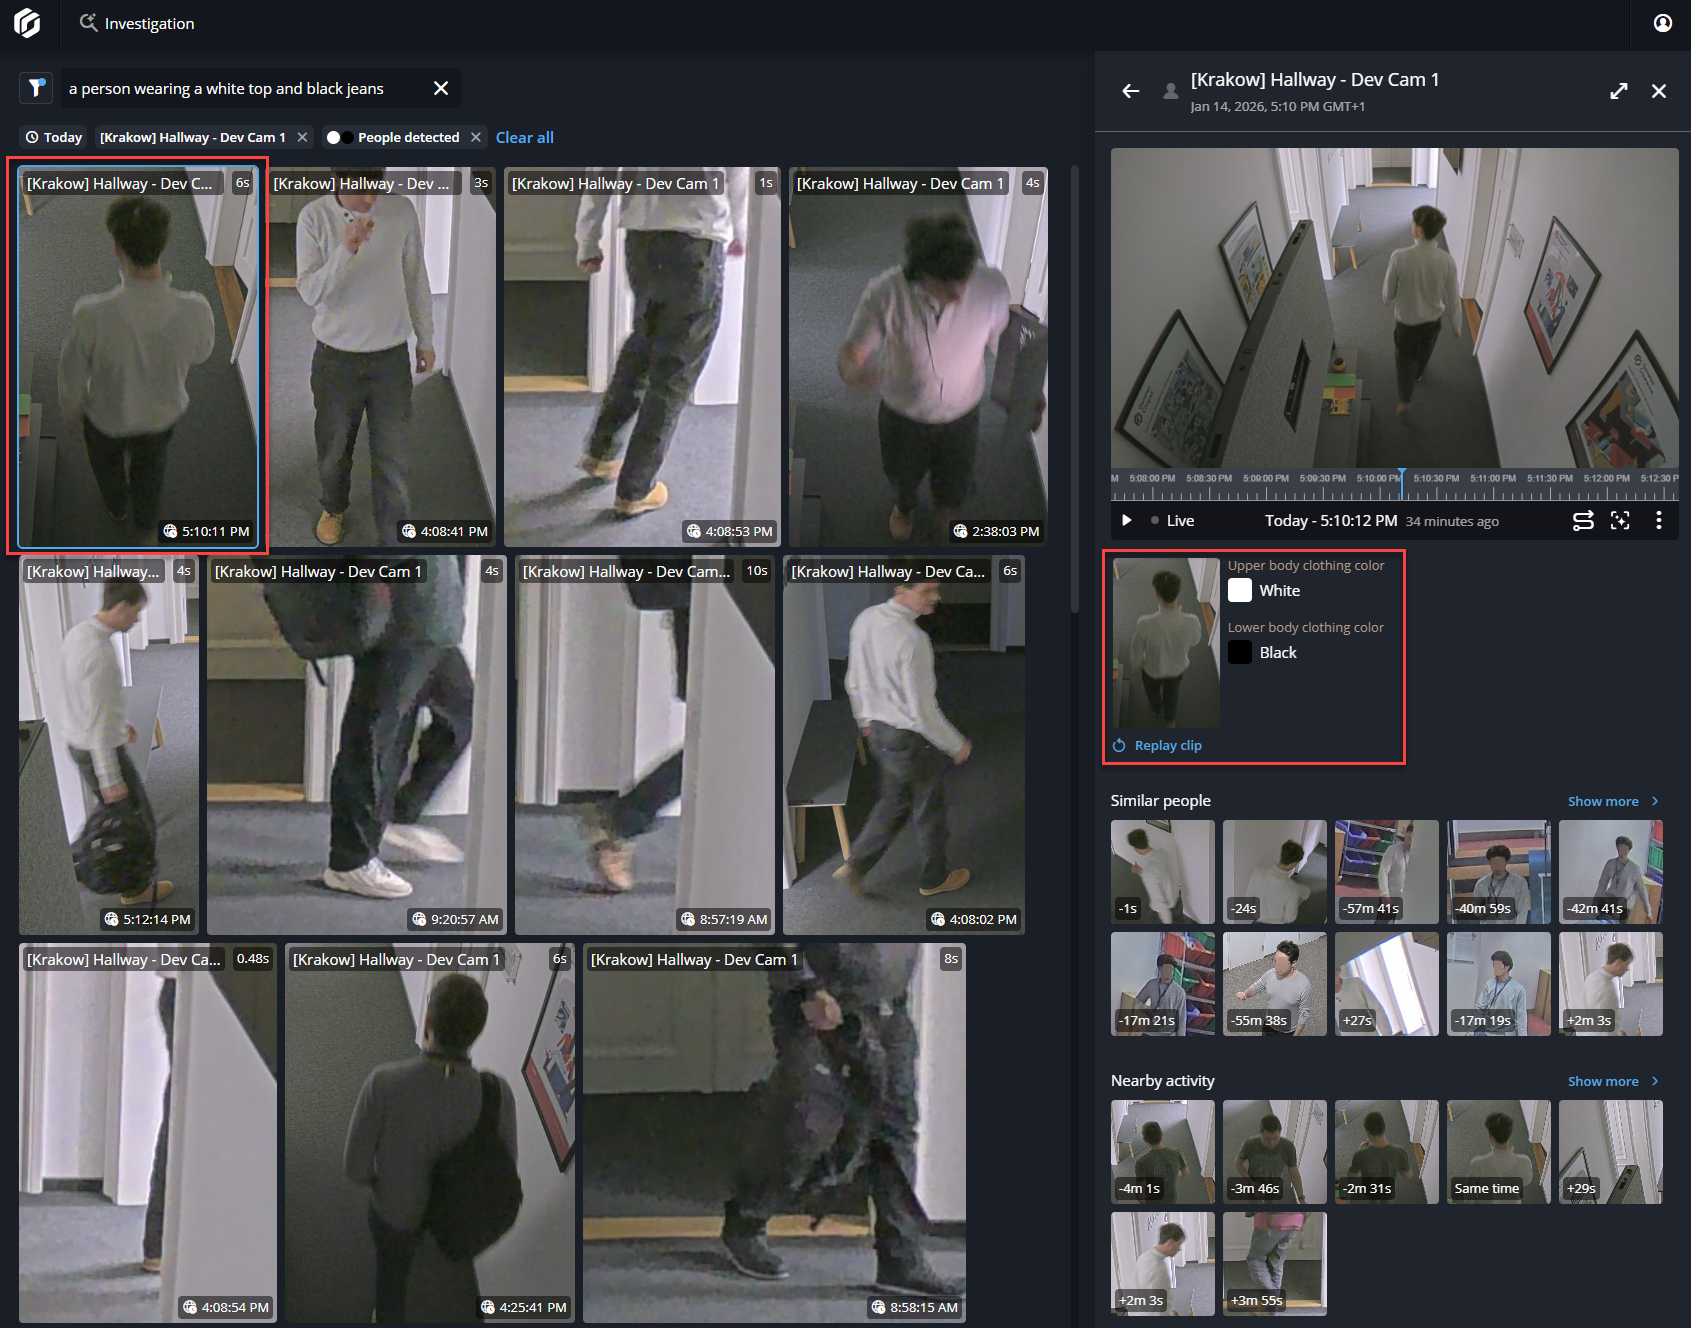Select the motion path icon in the player controls
Screen dimensions: 1691x1328
pos(1583,520)
